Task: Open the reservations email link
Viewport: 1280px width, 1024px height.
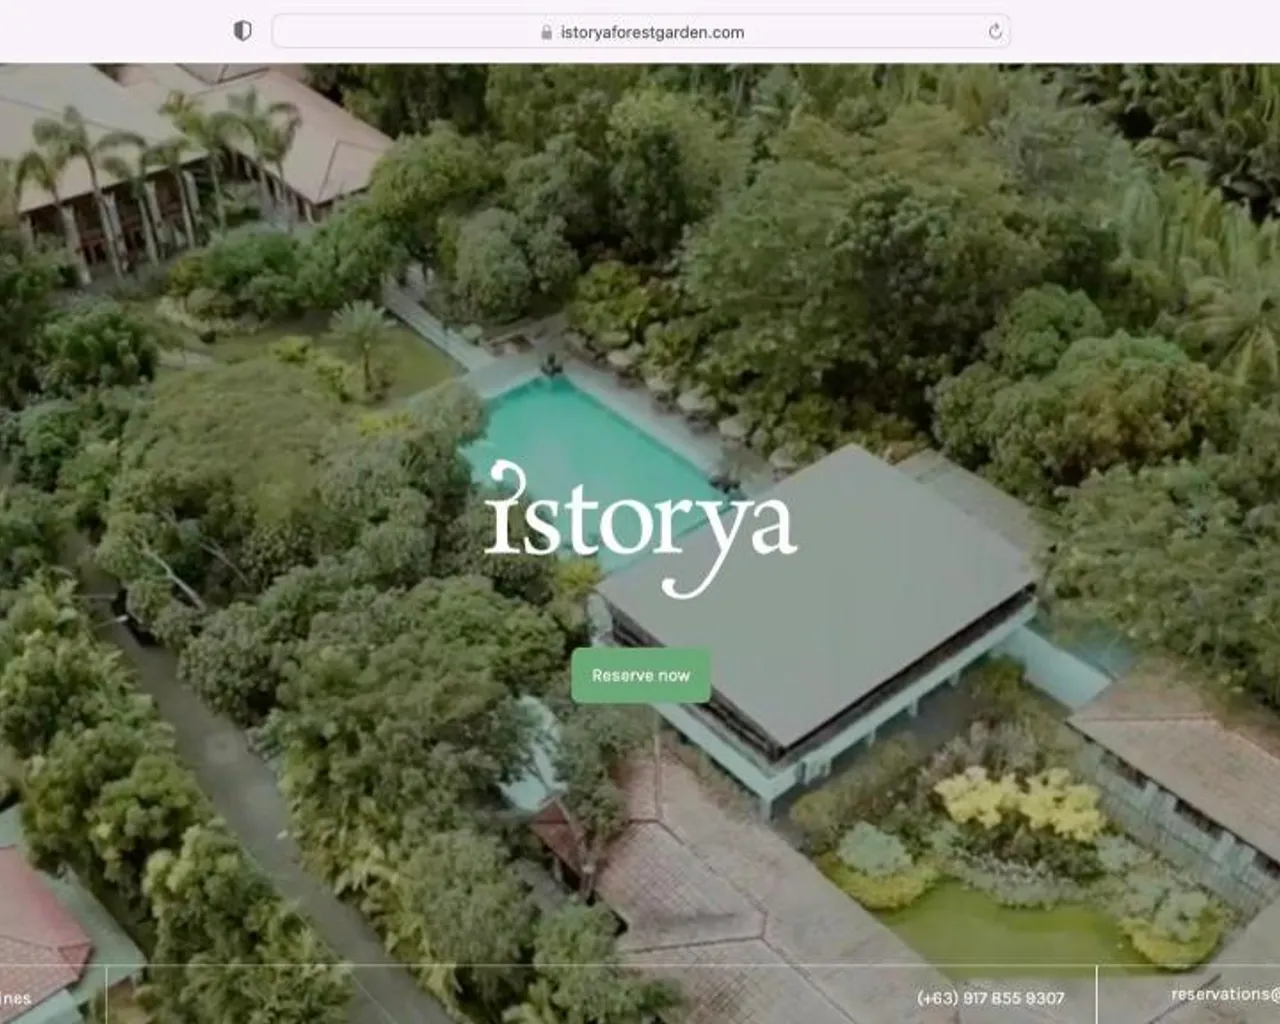Action: [x=1225, y=994]
